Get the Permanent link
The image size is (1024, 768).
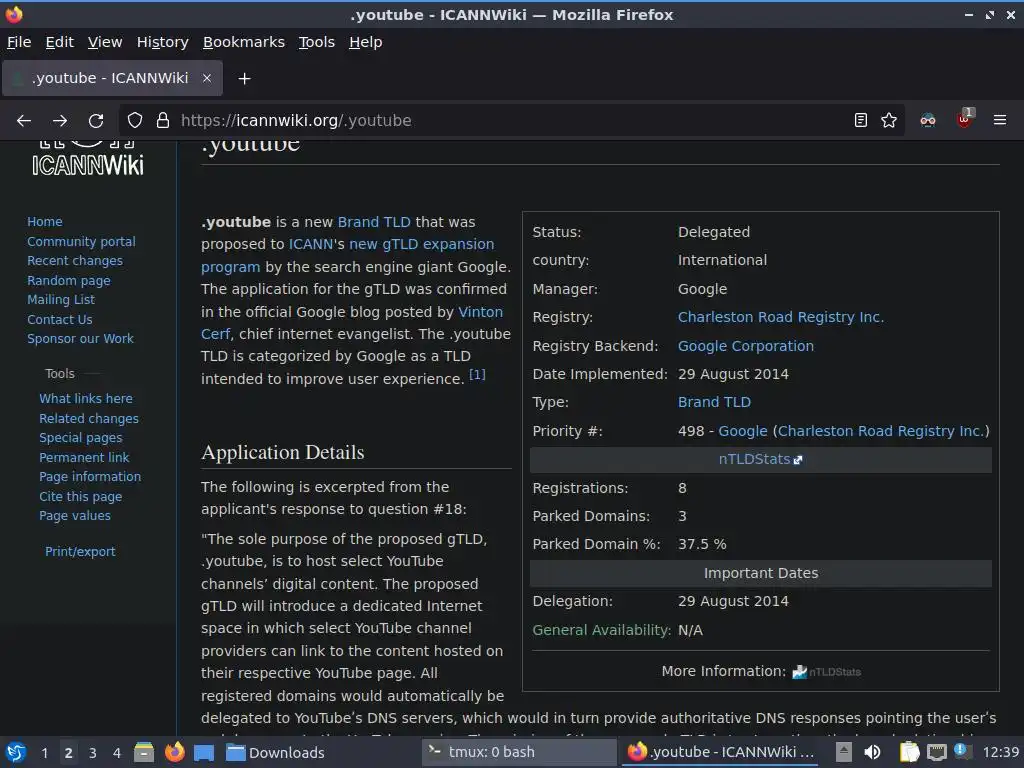(x=84, y=457)
